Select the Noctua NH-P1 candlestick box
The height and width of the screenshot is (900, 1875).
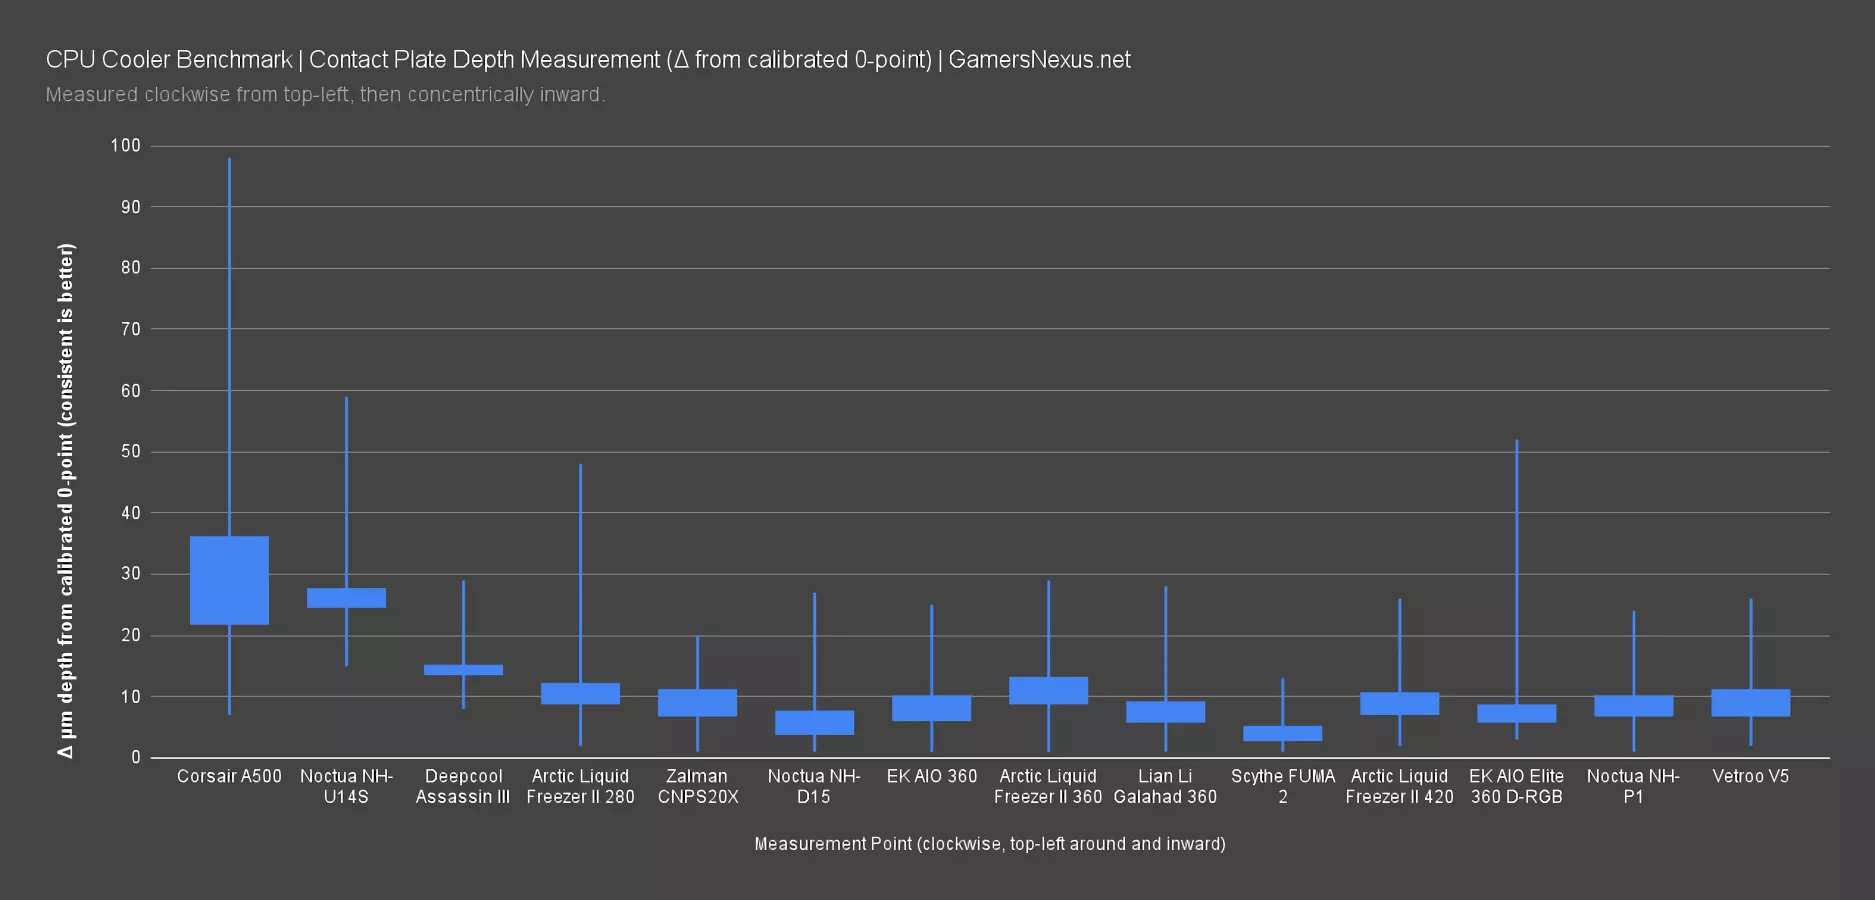click(x=1633, y=706)
